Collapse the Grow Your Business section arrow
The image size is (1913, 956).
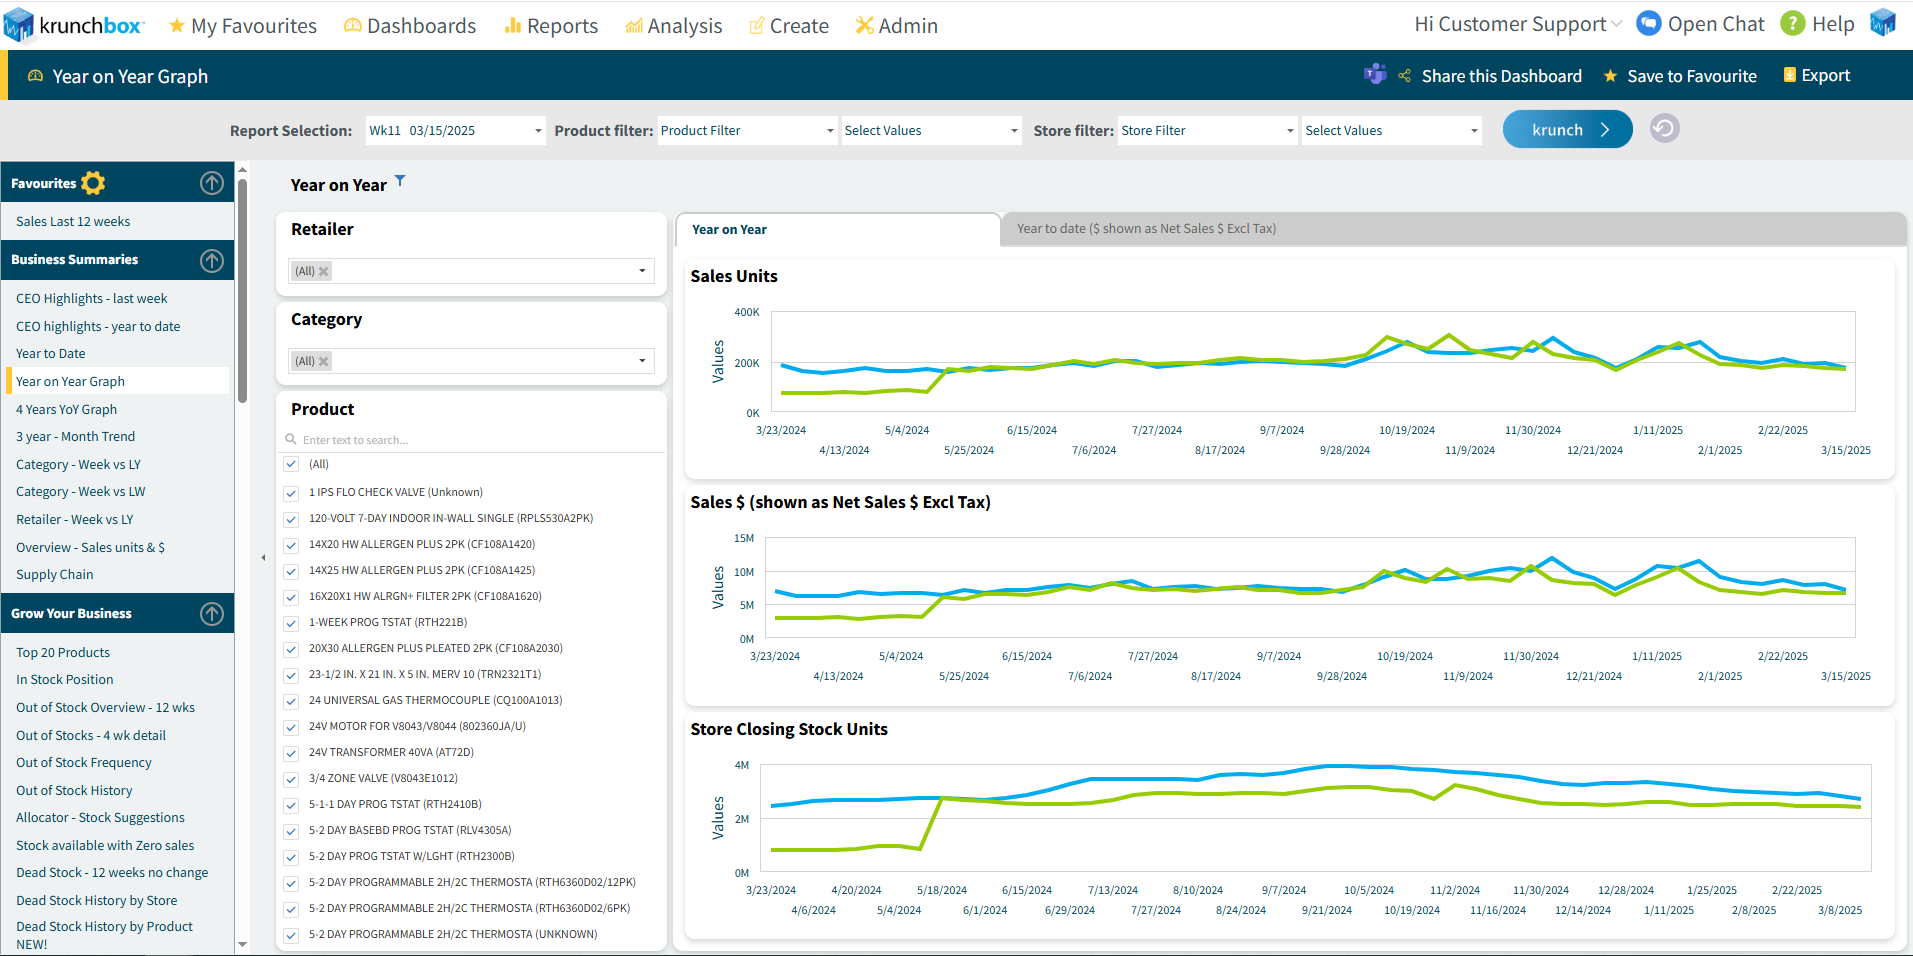click(x=212, y=614)
